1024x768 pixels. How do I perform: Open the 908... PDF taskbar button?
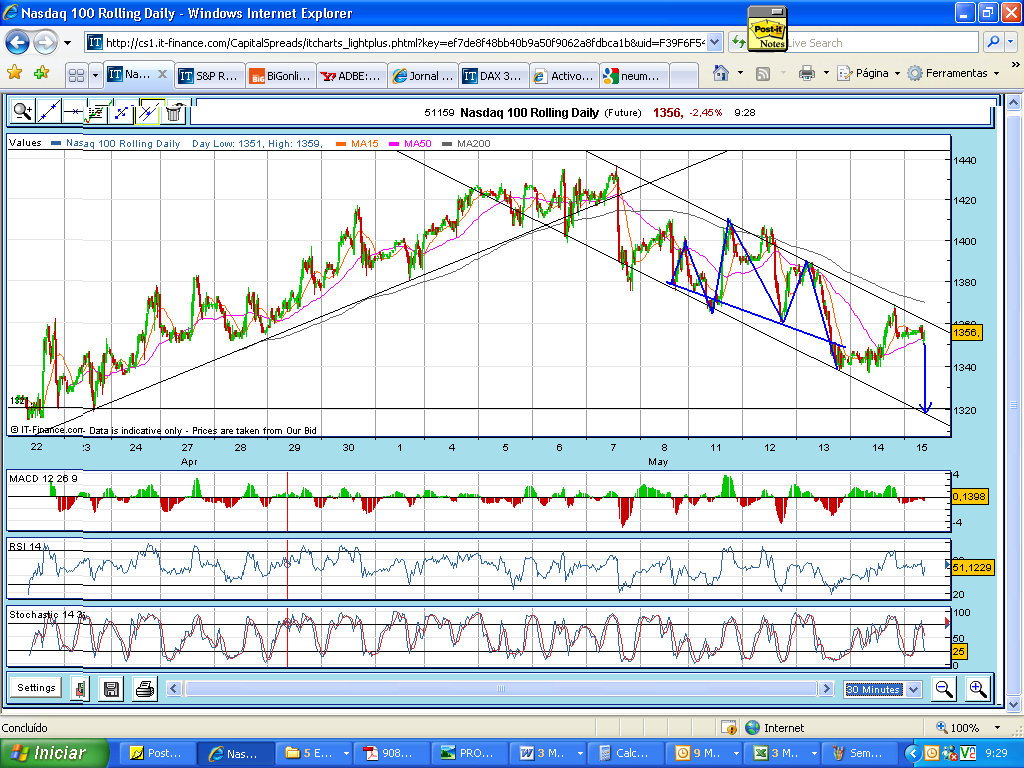click(x=392, y=754)
